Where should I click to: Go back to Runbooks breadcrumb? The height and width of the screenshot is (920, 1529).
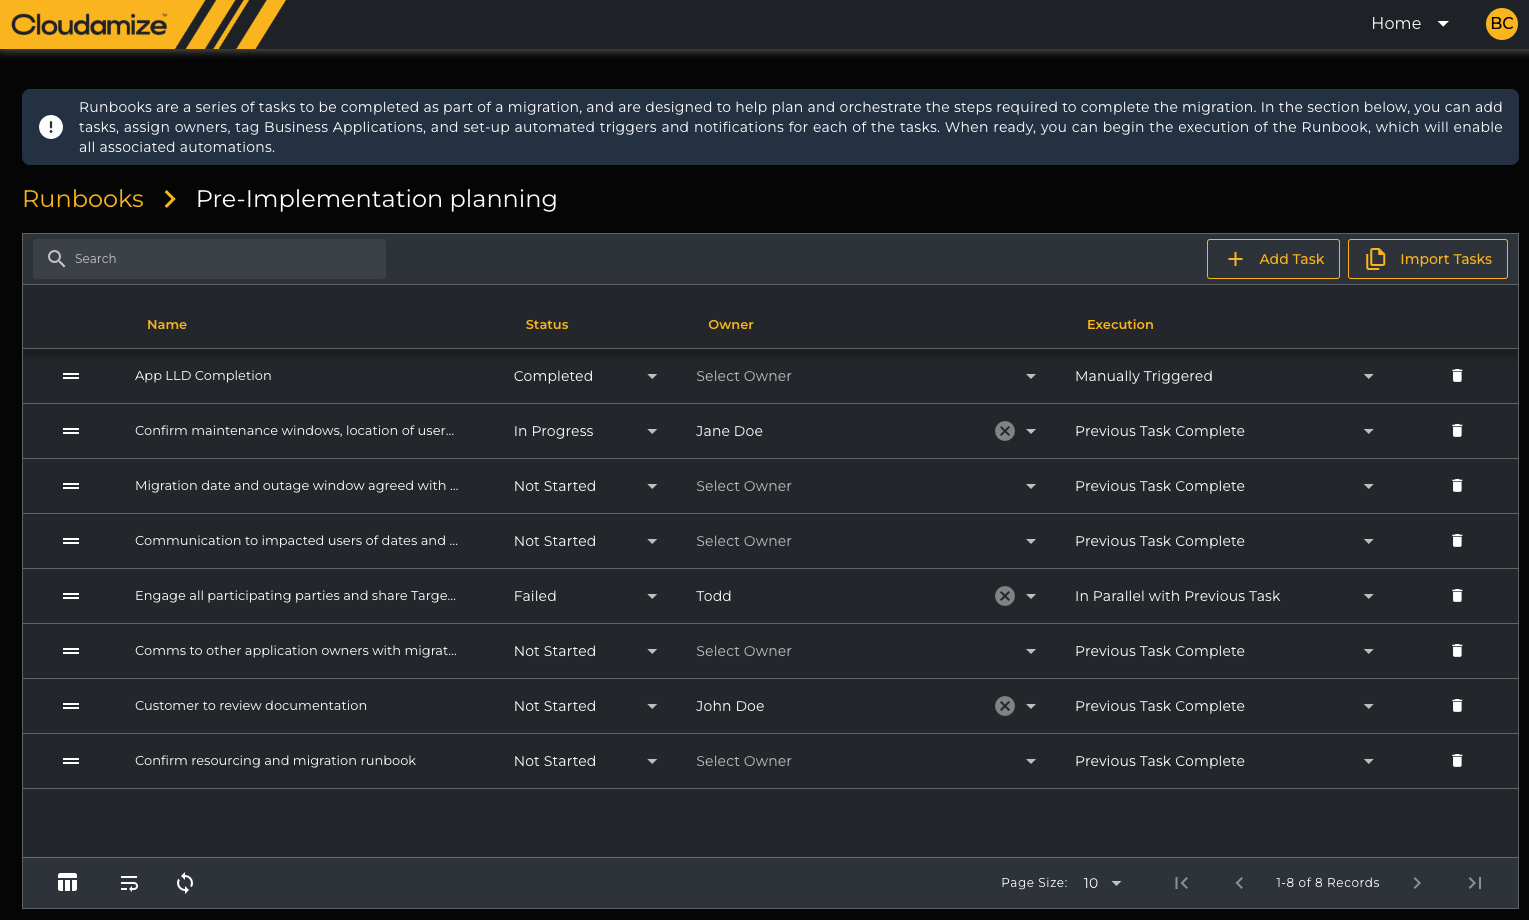pos(83,199)
